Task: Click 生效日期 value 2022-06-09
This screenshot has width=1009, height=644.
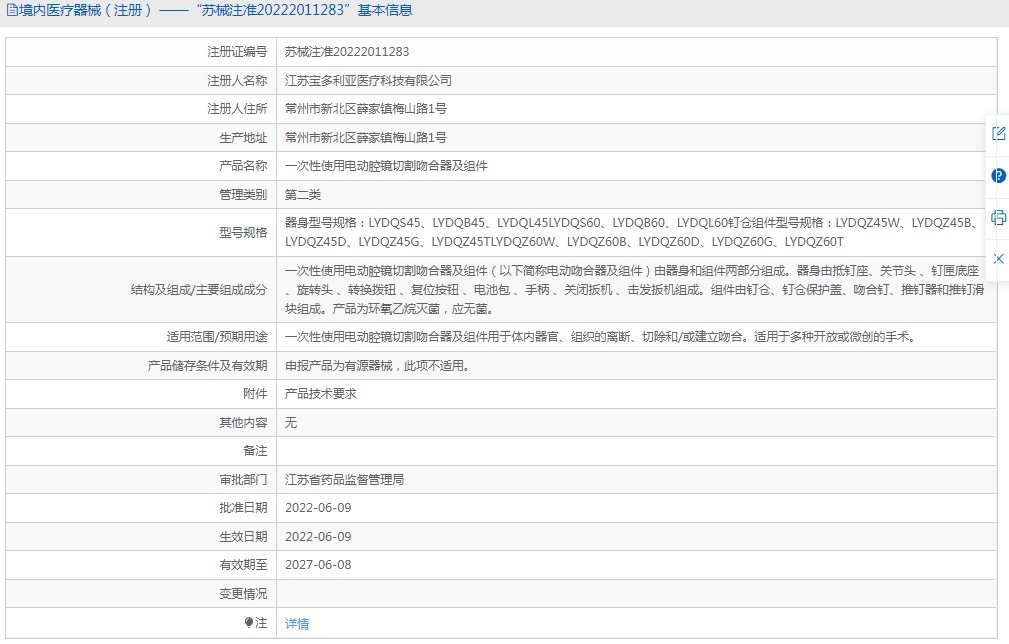Action: (318, 537)
